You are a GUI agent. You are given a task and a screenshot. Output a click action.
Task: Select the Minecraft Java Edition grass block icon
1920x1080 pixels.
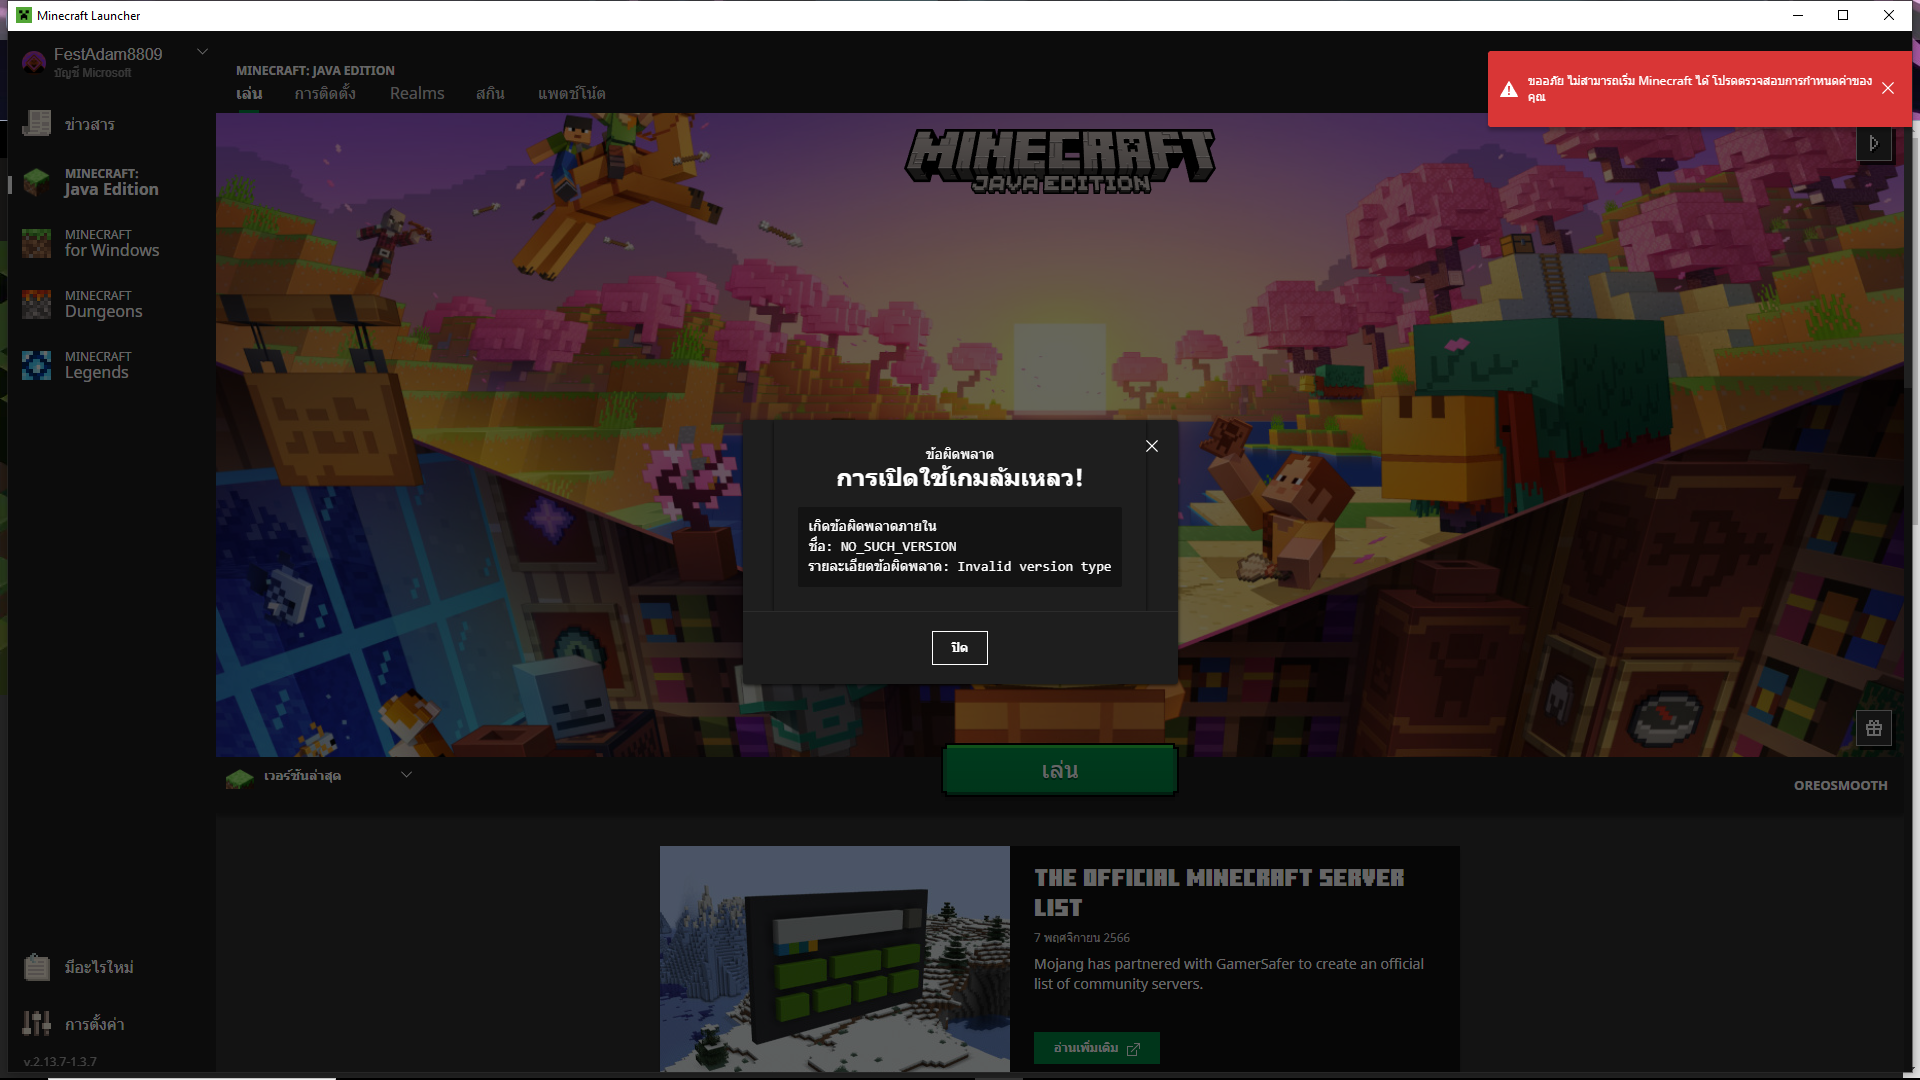tap(37, 182)
